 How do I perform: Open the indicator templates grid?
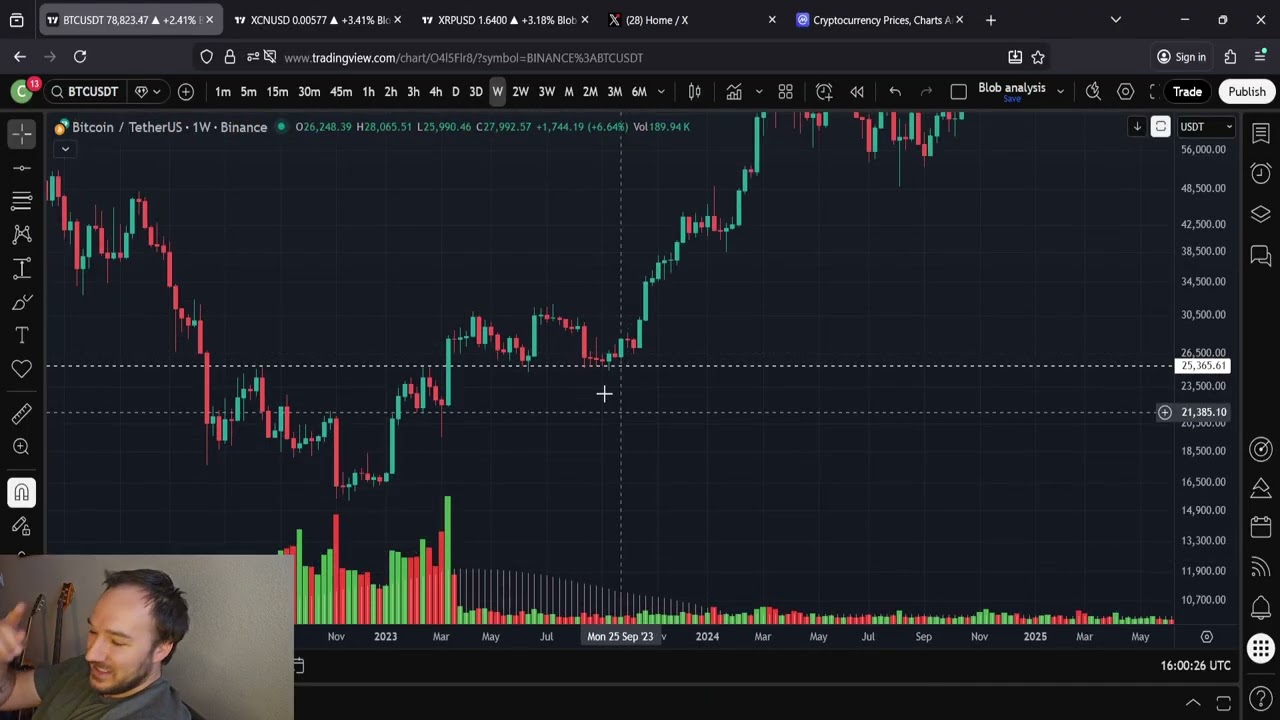tap(786, 92)
